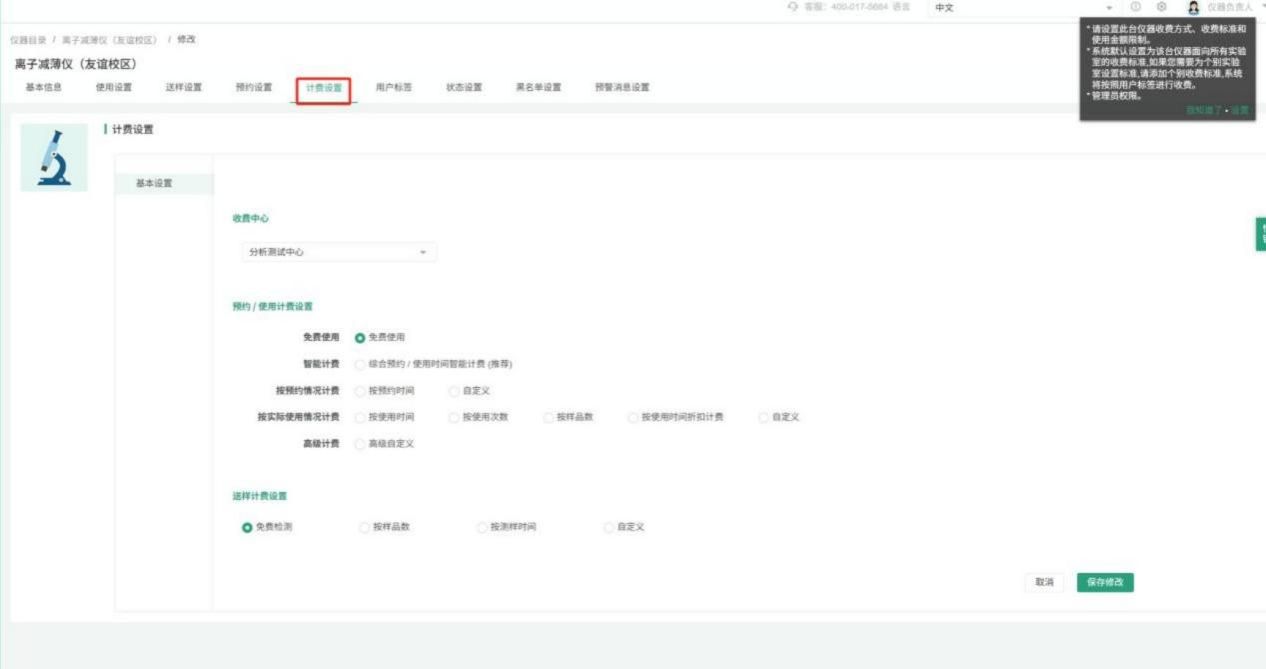This screenshot has width=1266, height=669.
Task: Open the info circle icon in header
Action: pos(1135,7)
